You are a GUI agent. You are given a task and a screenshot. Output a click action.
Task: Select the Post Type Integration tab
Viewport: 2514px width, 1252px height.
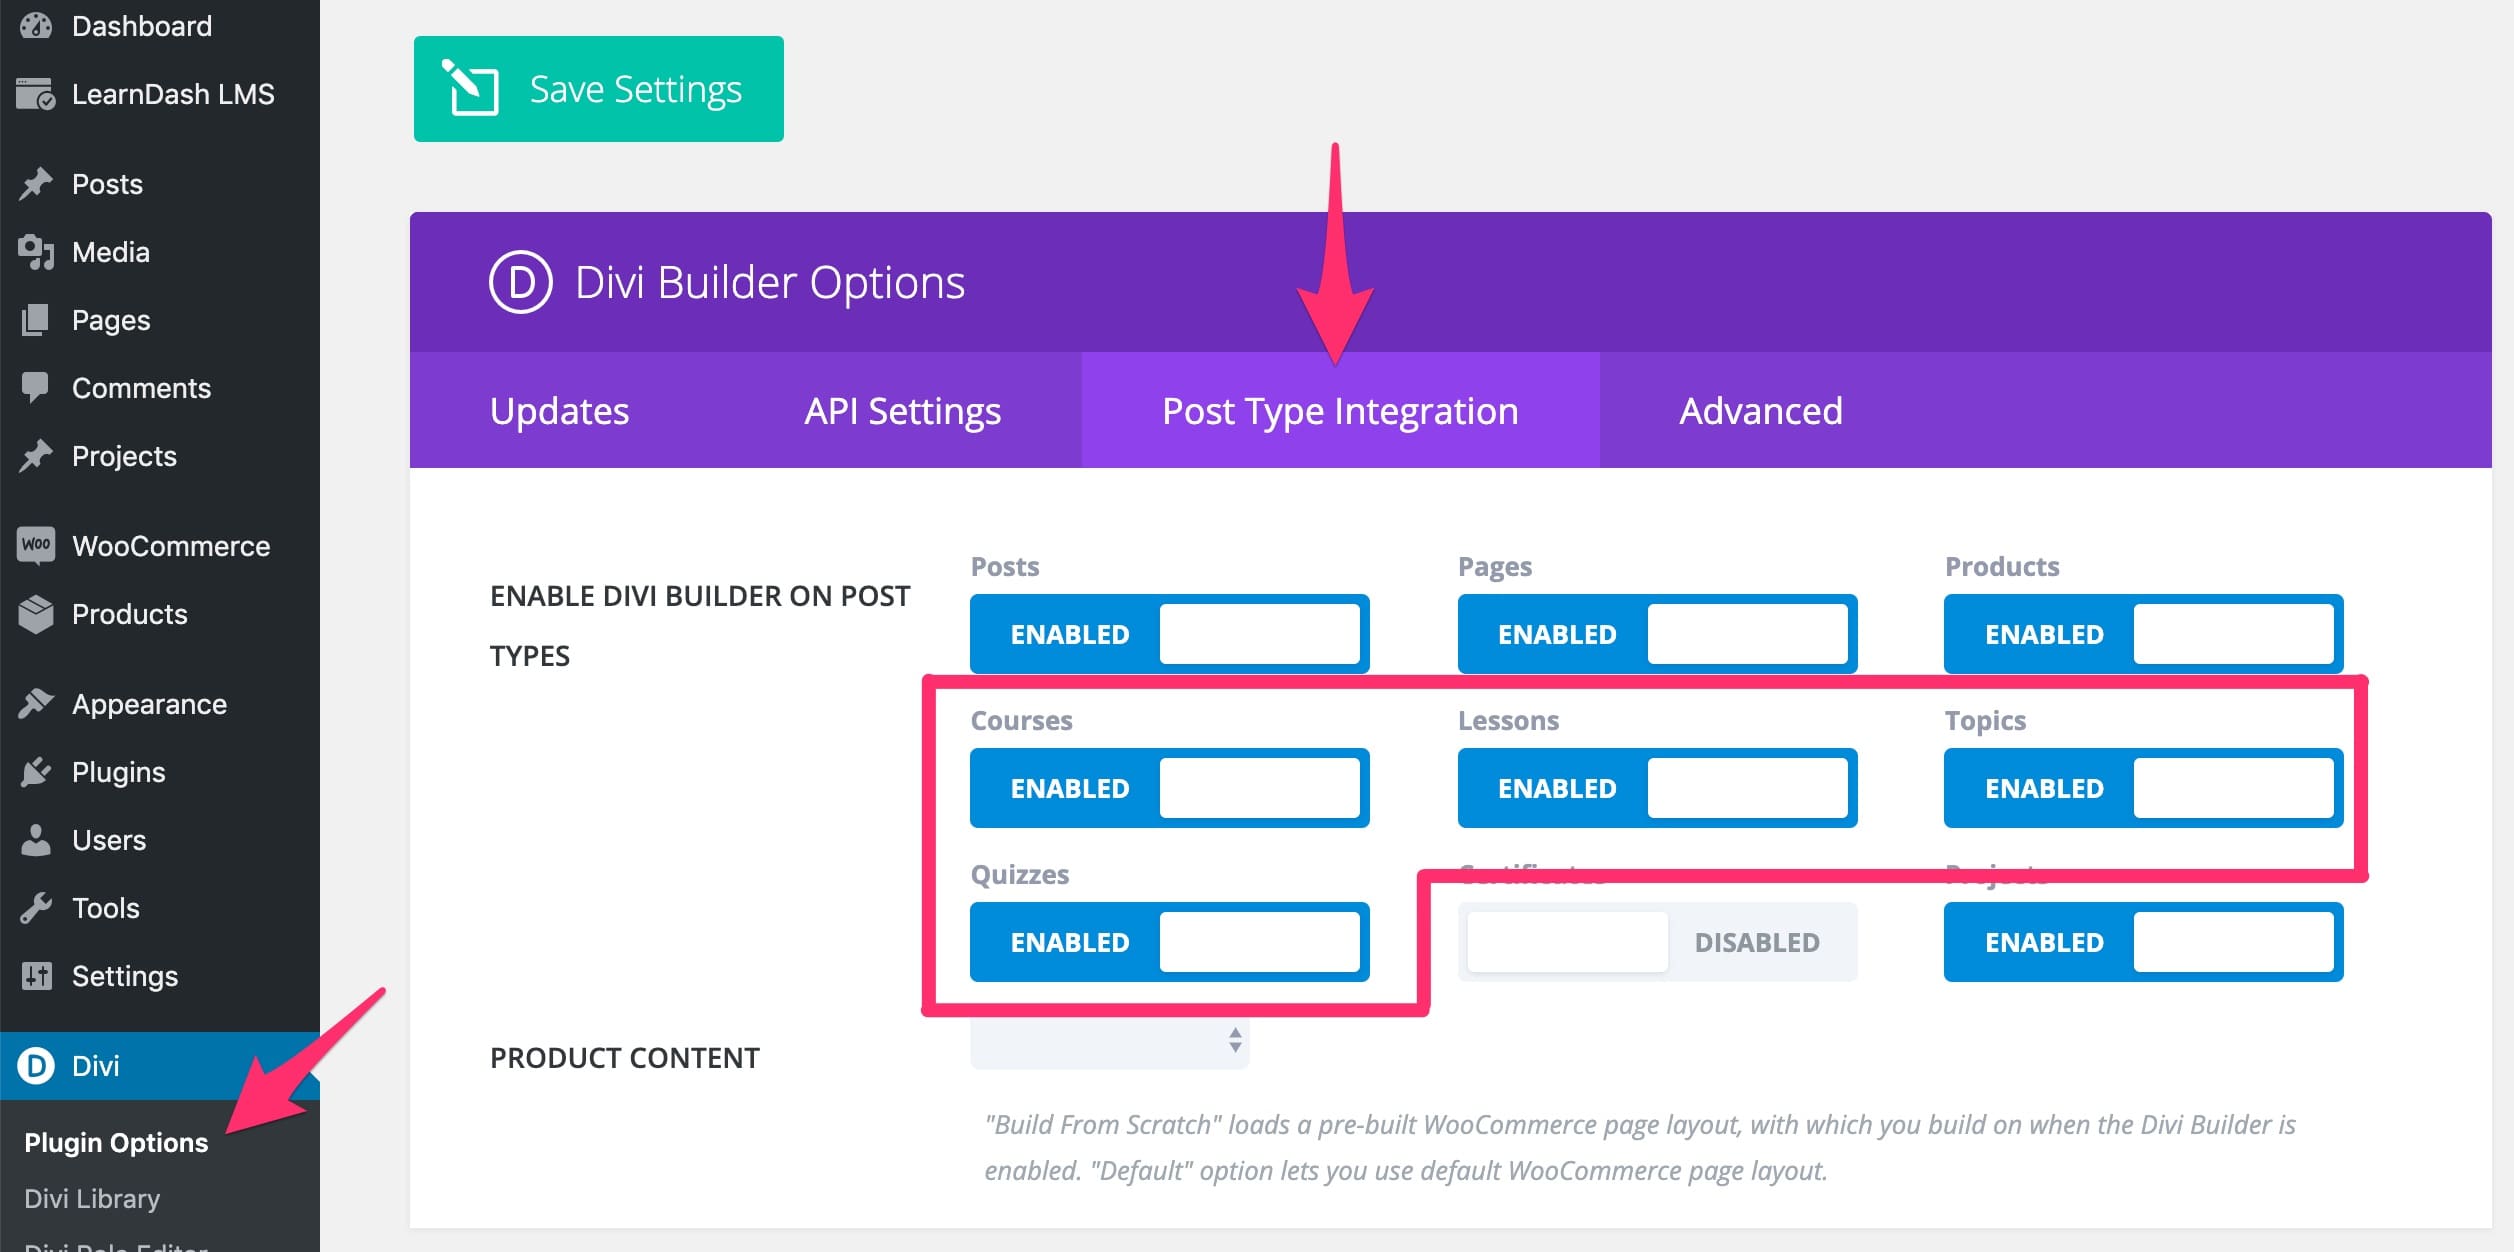pyautogui.click(x=1340, y=411)
